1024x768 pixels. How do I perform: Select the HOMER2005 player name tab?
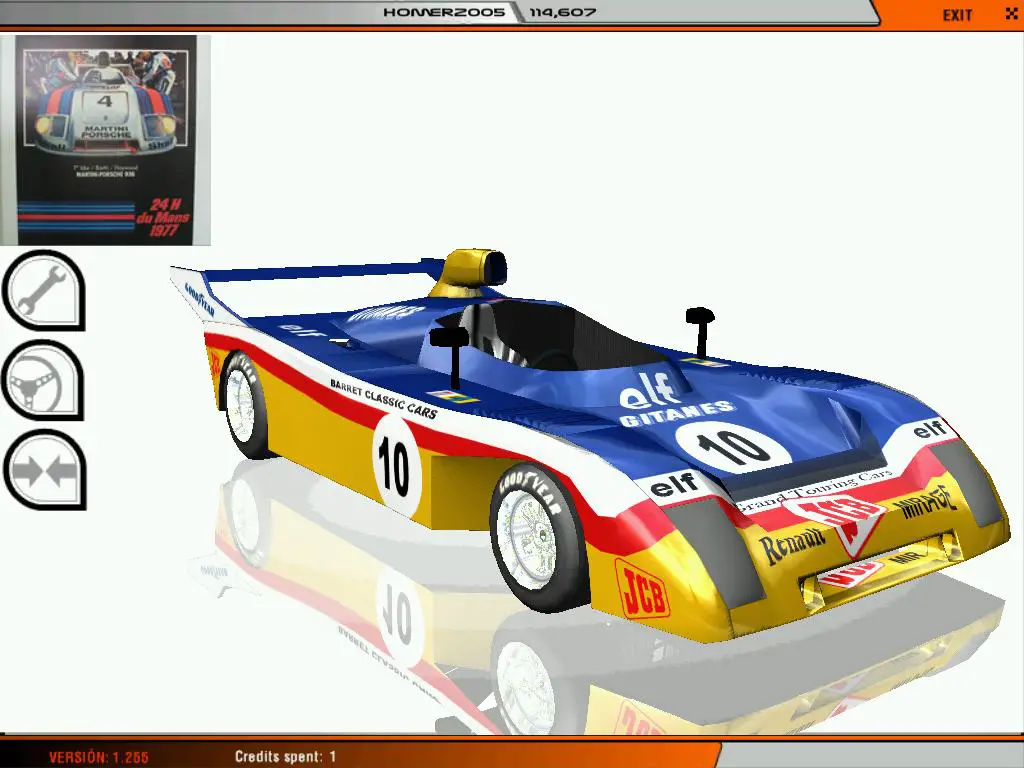445,13
